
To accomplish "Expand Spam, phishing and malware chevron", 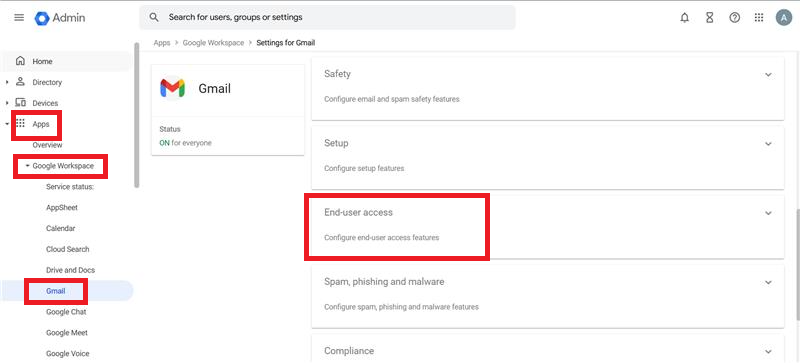I will [x=768, y=282].
